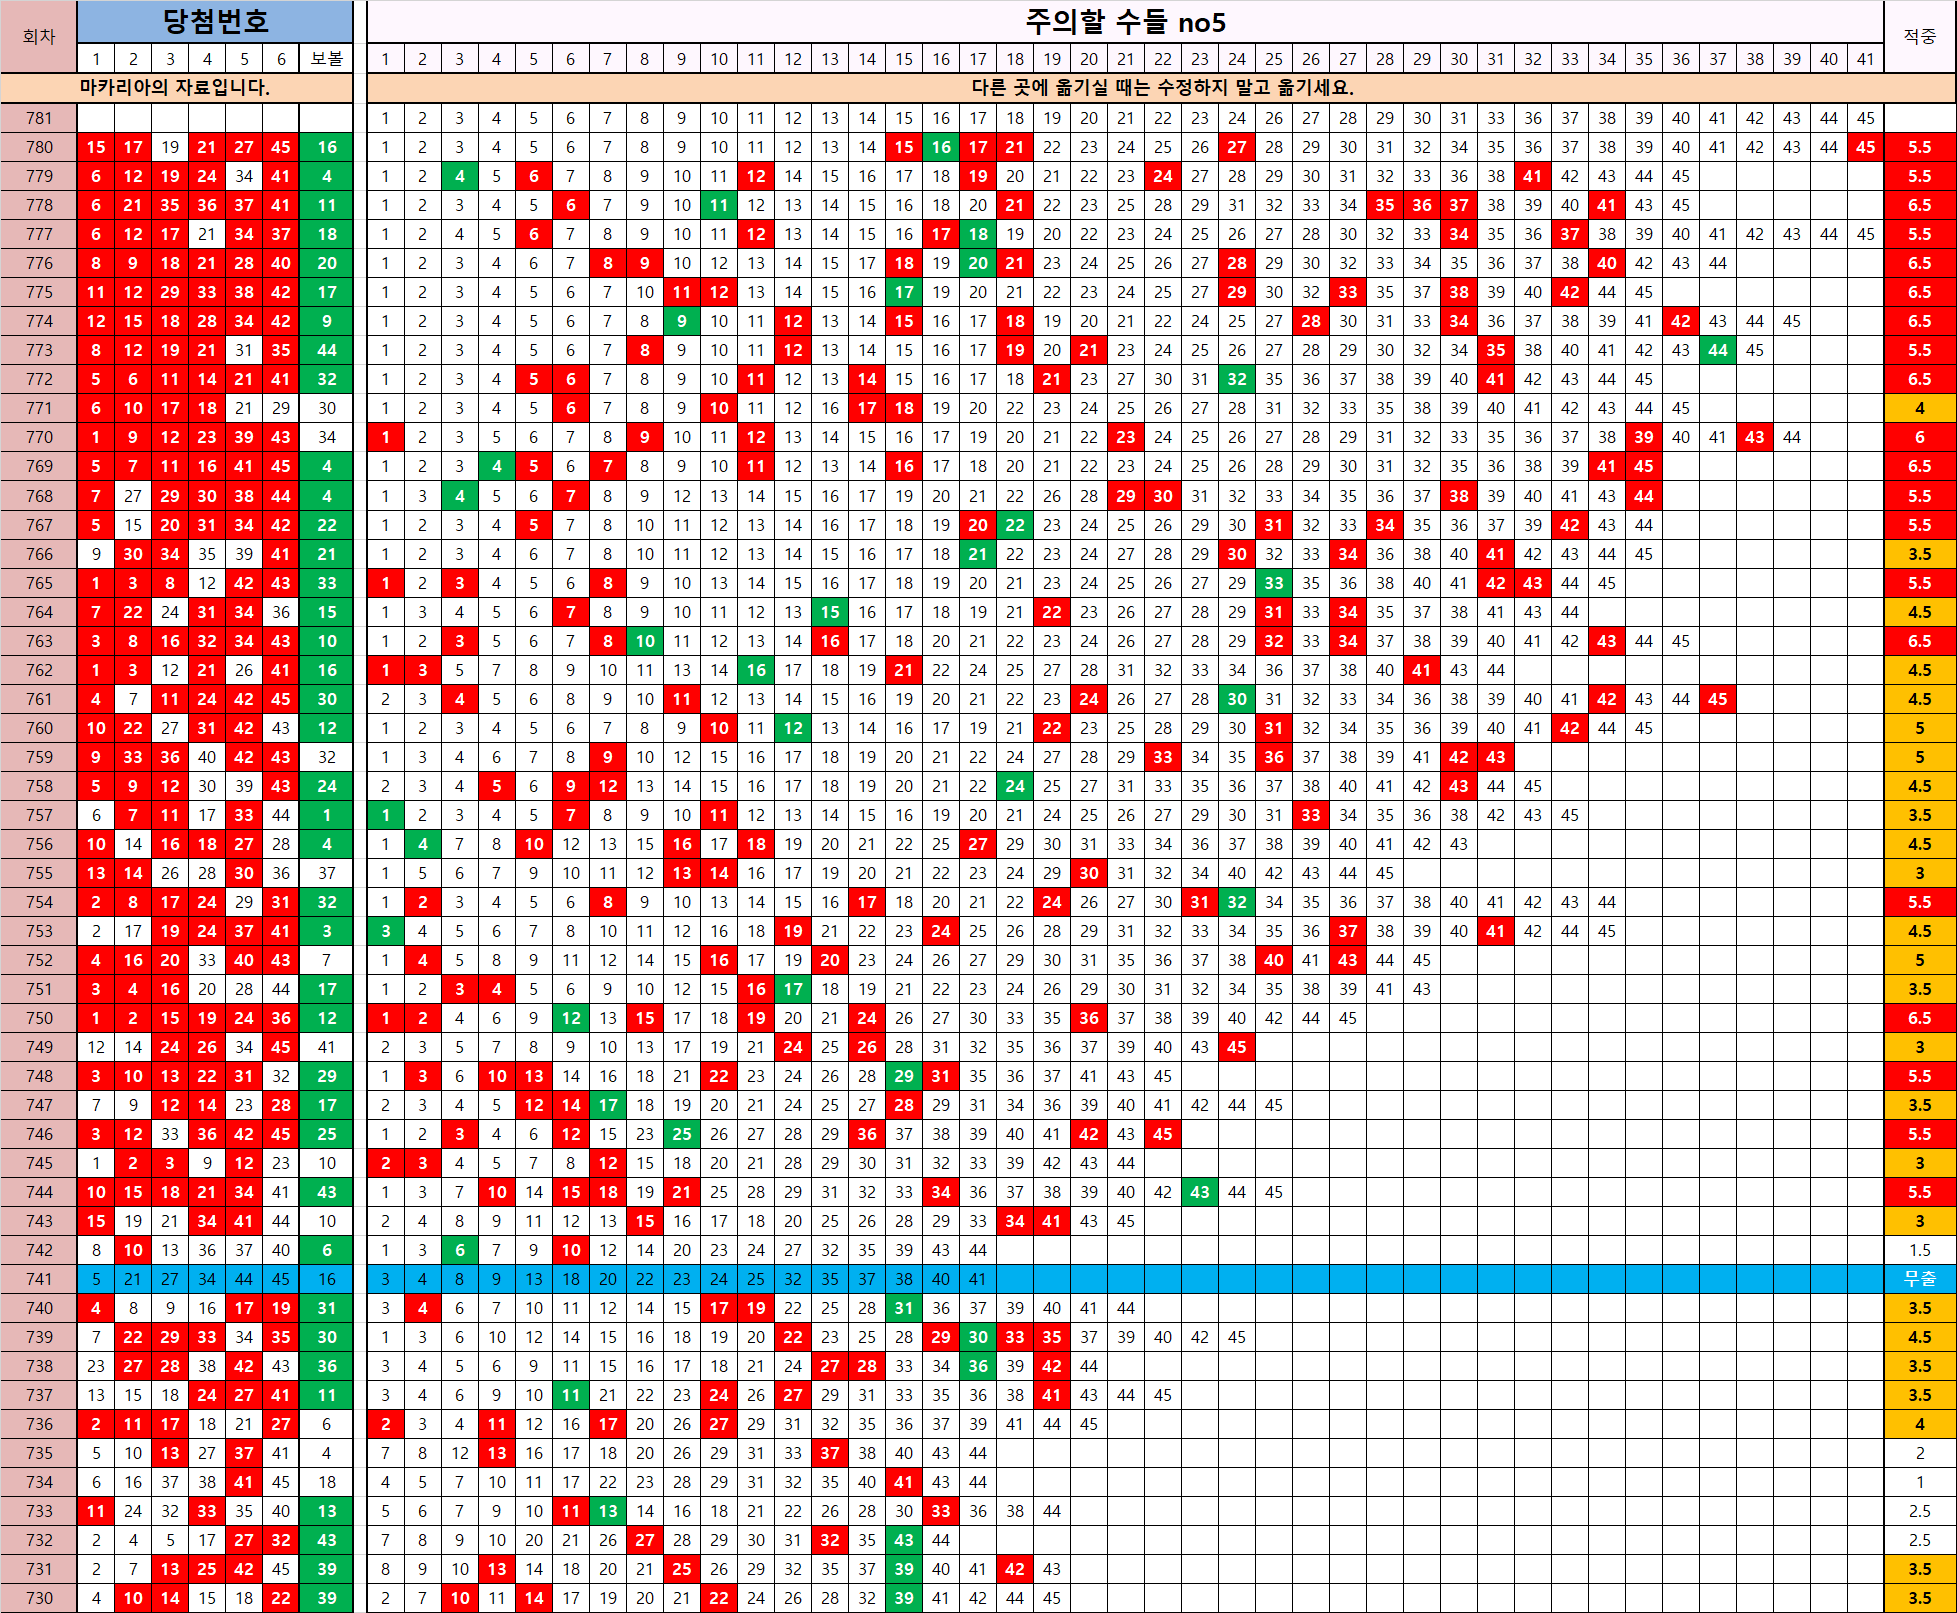Viewport: 1957px width, 1613px height.
Task: Click the 당첨번호 header cell
Action: coord(215,21)
